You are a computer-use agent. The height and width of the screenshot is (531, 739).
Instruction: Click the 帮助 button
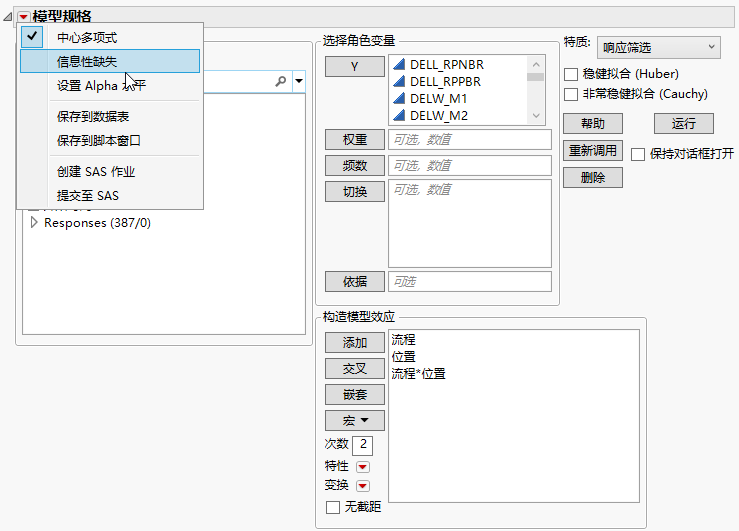tap(592, 123)
